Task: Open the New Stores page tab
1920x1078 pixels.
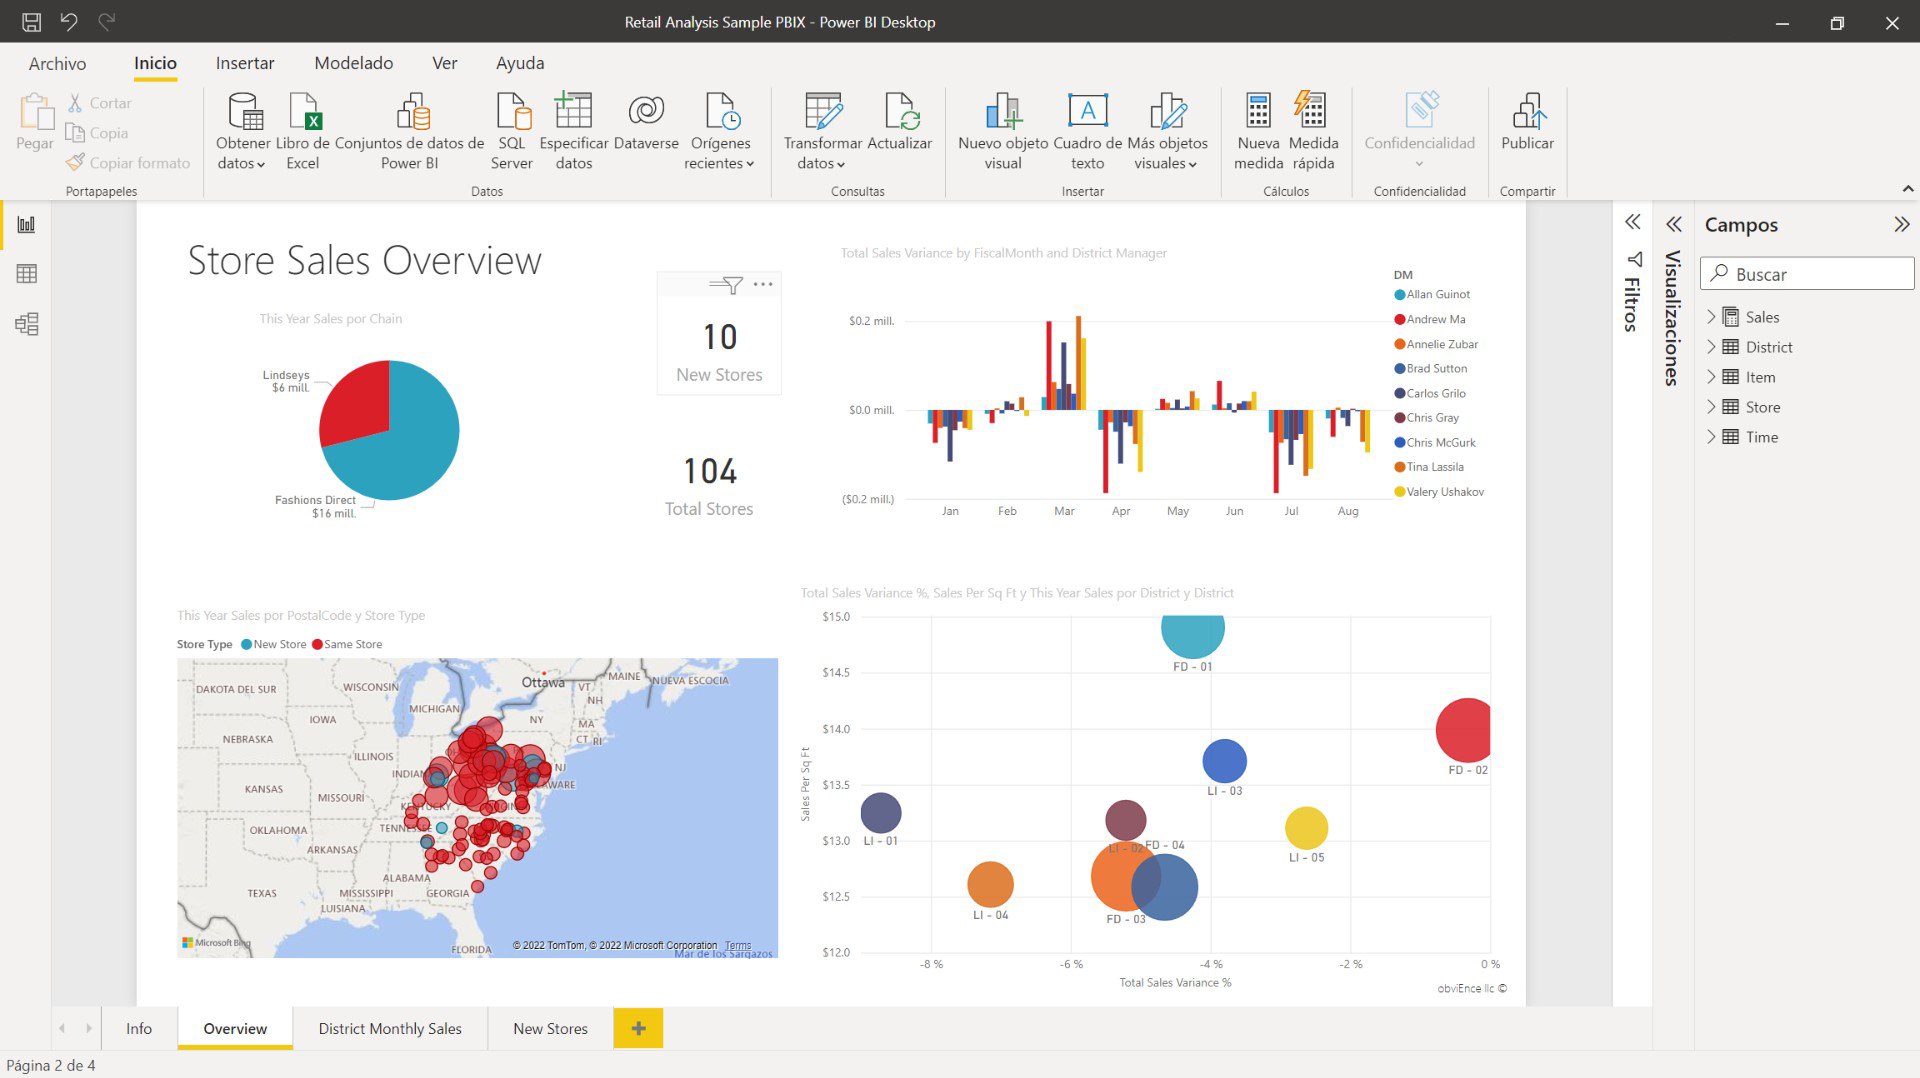Action: pos(550,1028)
